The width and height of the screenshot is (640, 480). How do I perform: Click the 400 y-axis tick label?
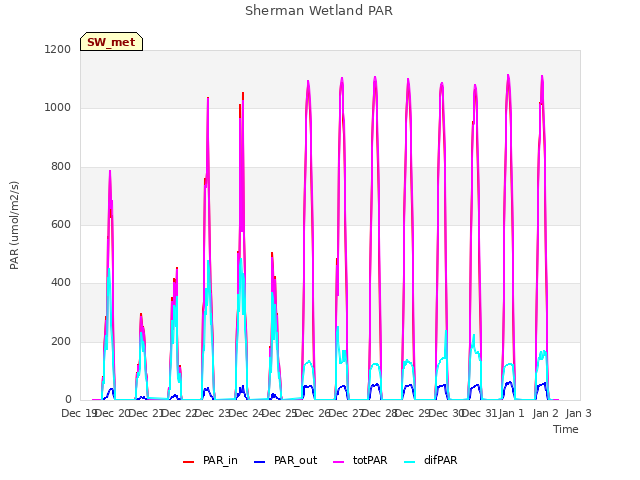pyautogui.click(x=61, y=283)
